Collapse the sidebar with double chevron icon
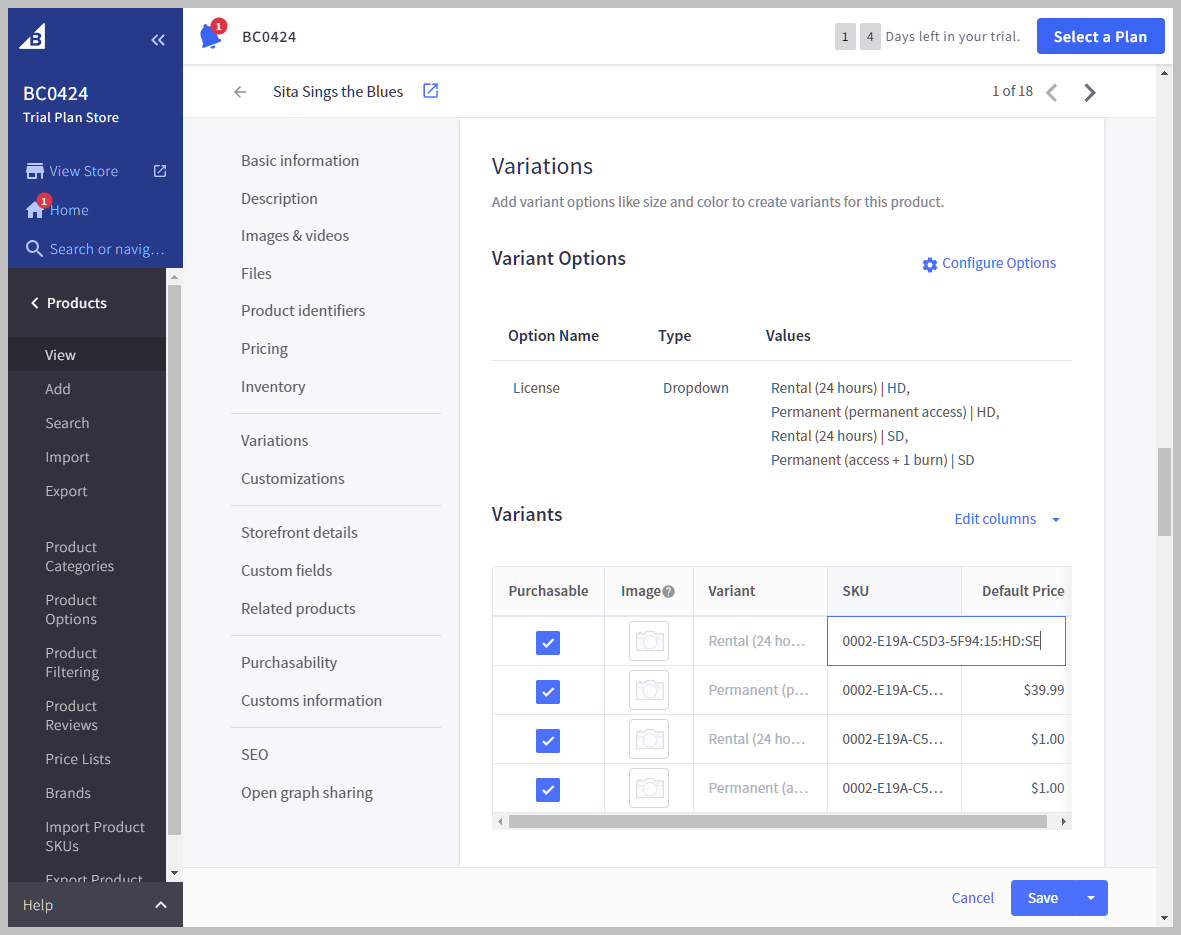 click(158, 40)
